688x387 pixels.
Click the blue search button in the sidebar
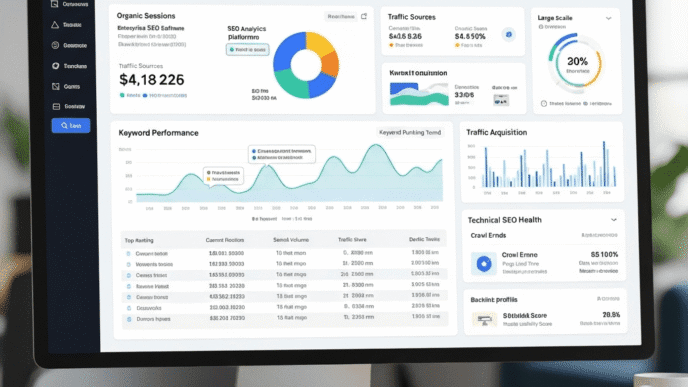(x=71, y=125)
